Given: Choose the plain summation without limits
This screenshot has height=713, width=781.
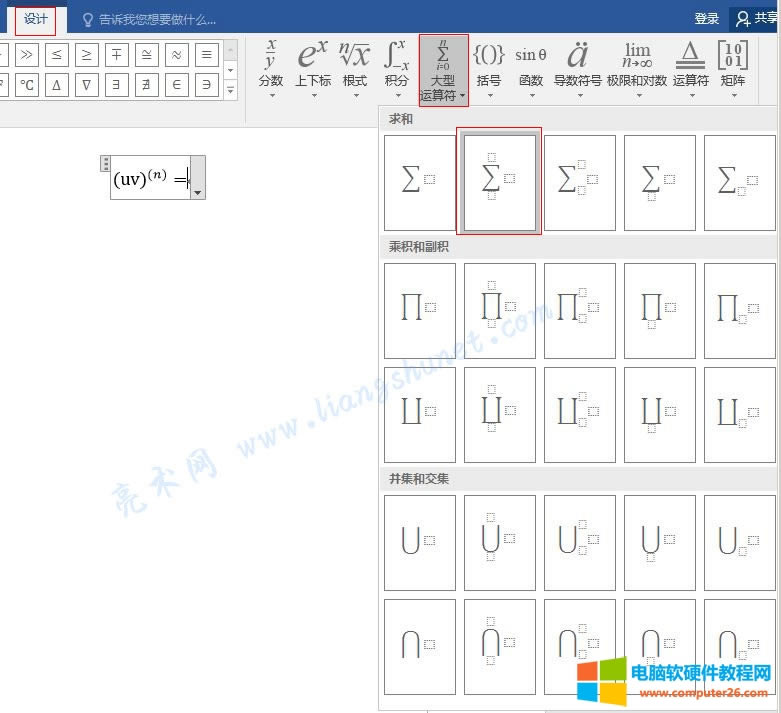Looking at the screenshot, I should click(x=419, y=183).
